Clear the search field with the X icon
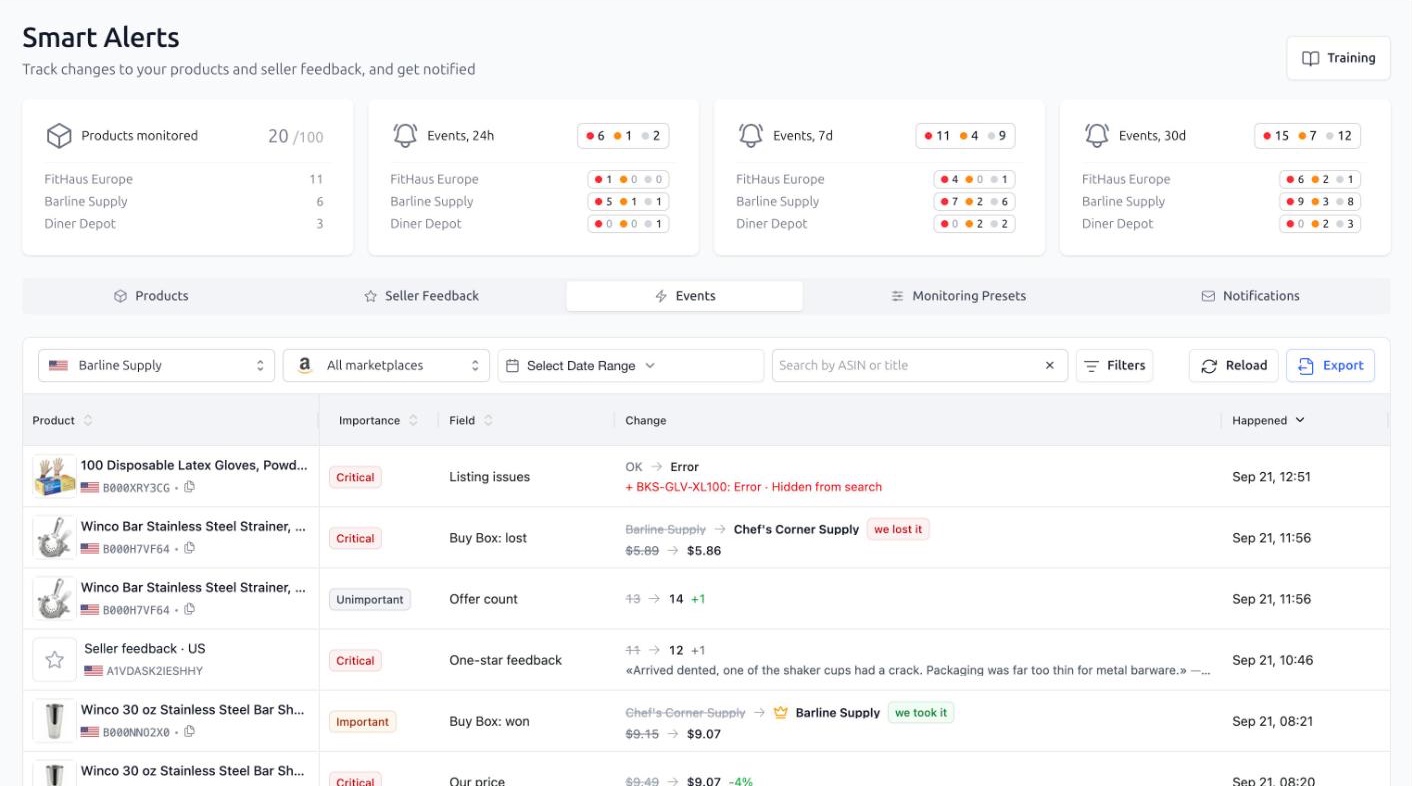Viewport: 1412px width, 786px height. point(1050,366)
